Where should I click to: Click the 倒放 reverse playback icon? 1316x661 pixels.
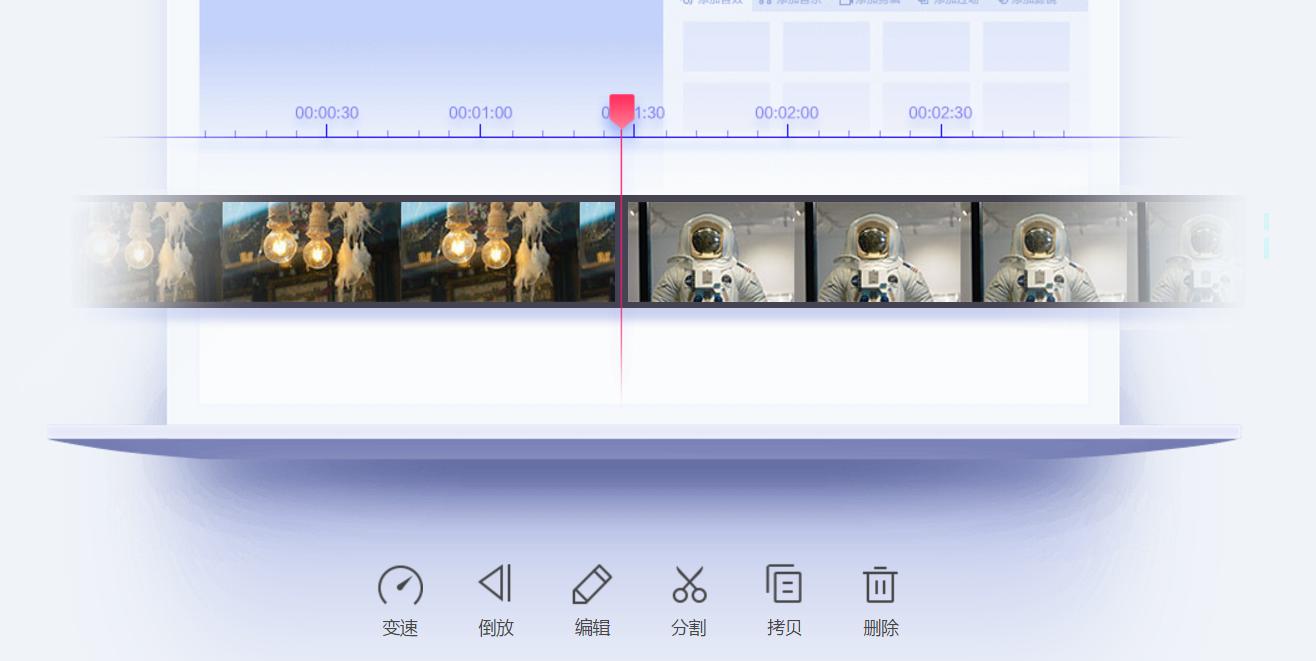coord(494,583)
